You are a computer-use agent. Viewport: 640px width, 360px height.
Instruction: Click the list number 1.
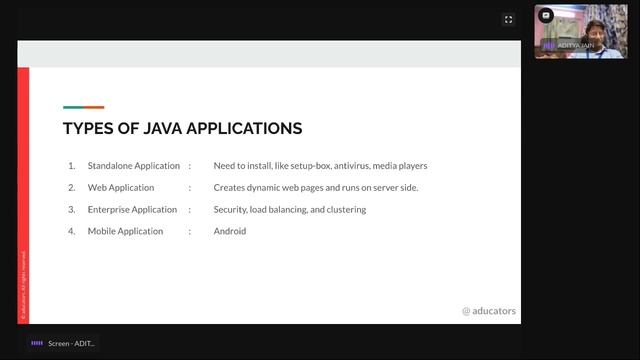[71, 166]
